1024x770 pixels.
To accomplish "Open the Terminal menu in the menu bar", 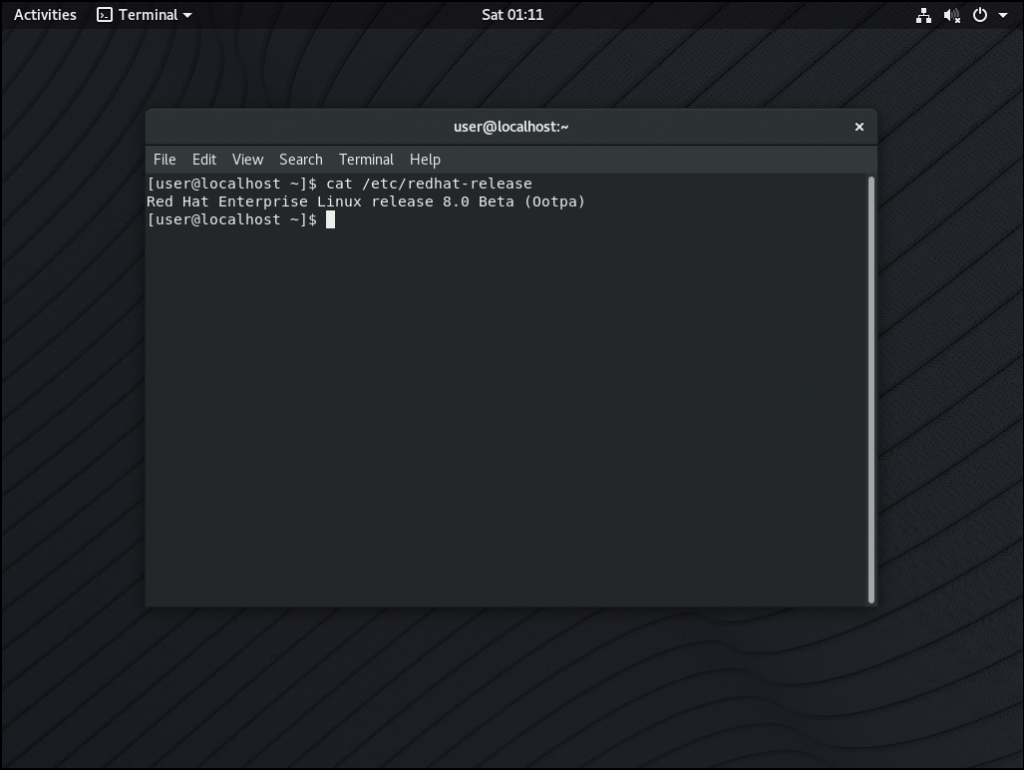I will (x=366, y=159).
